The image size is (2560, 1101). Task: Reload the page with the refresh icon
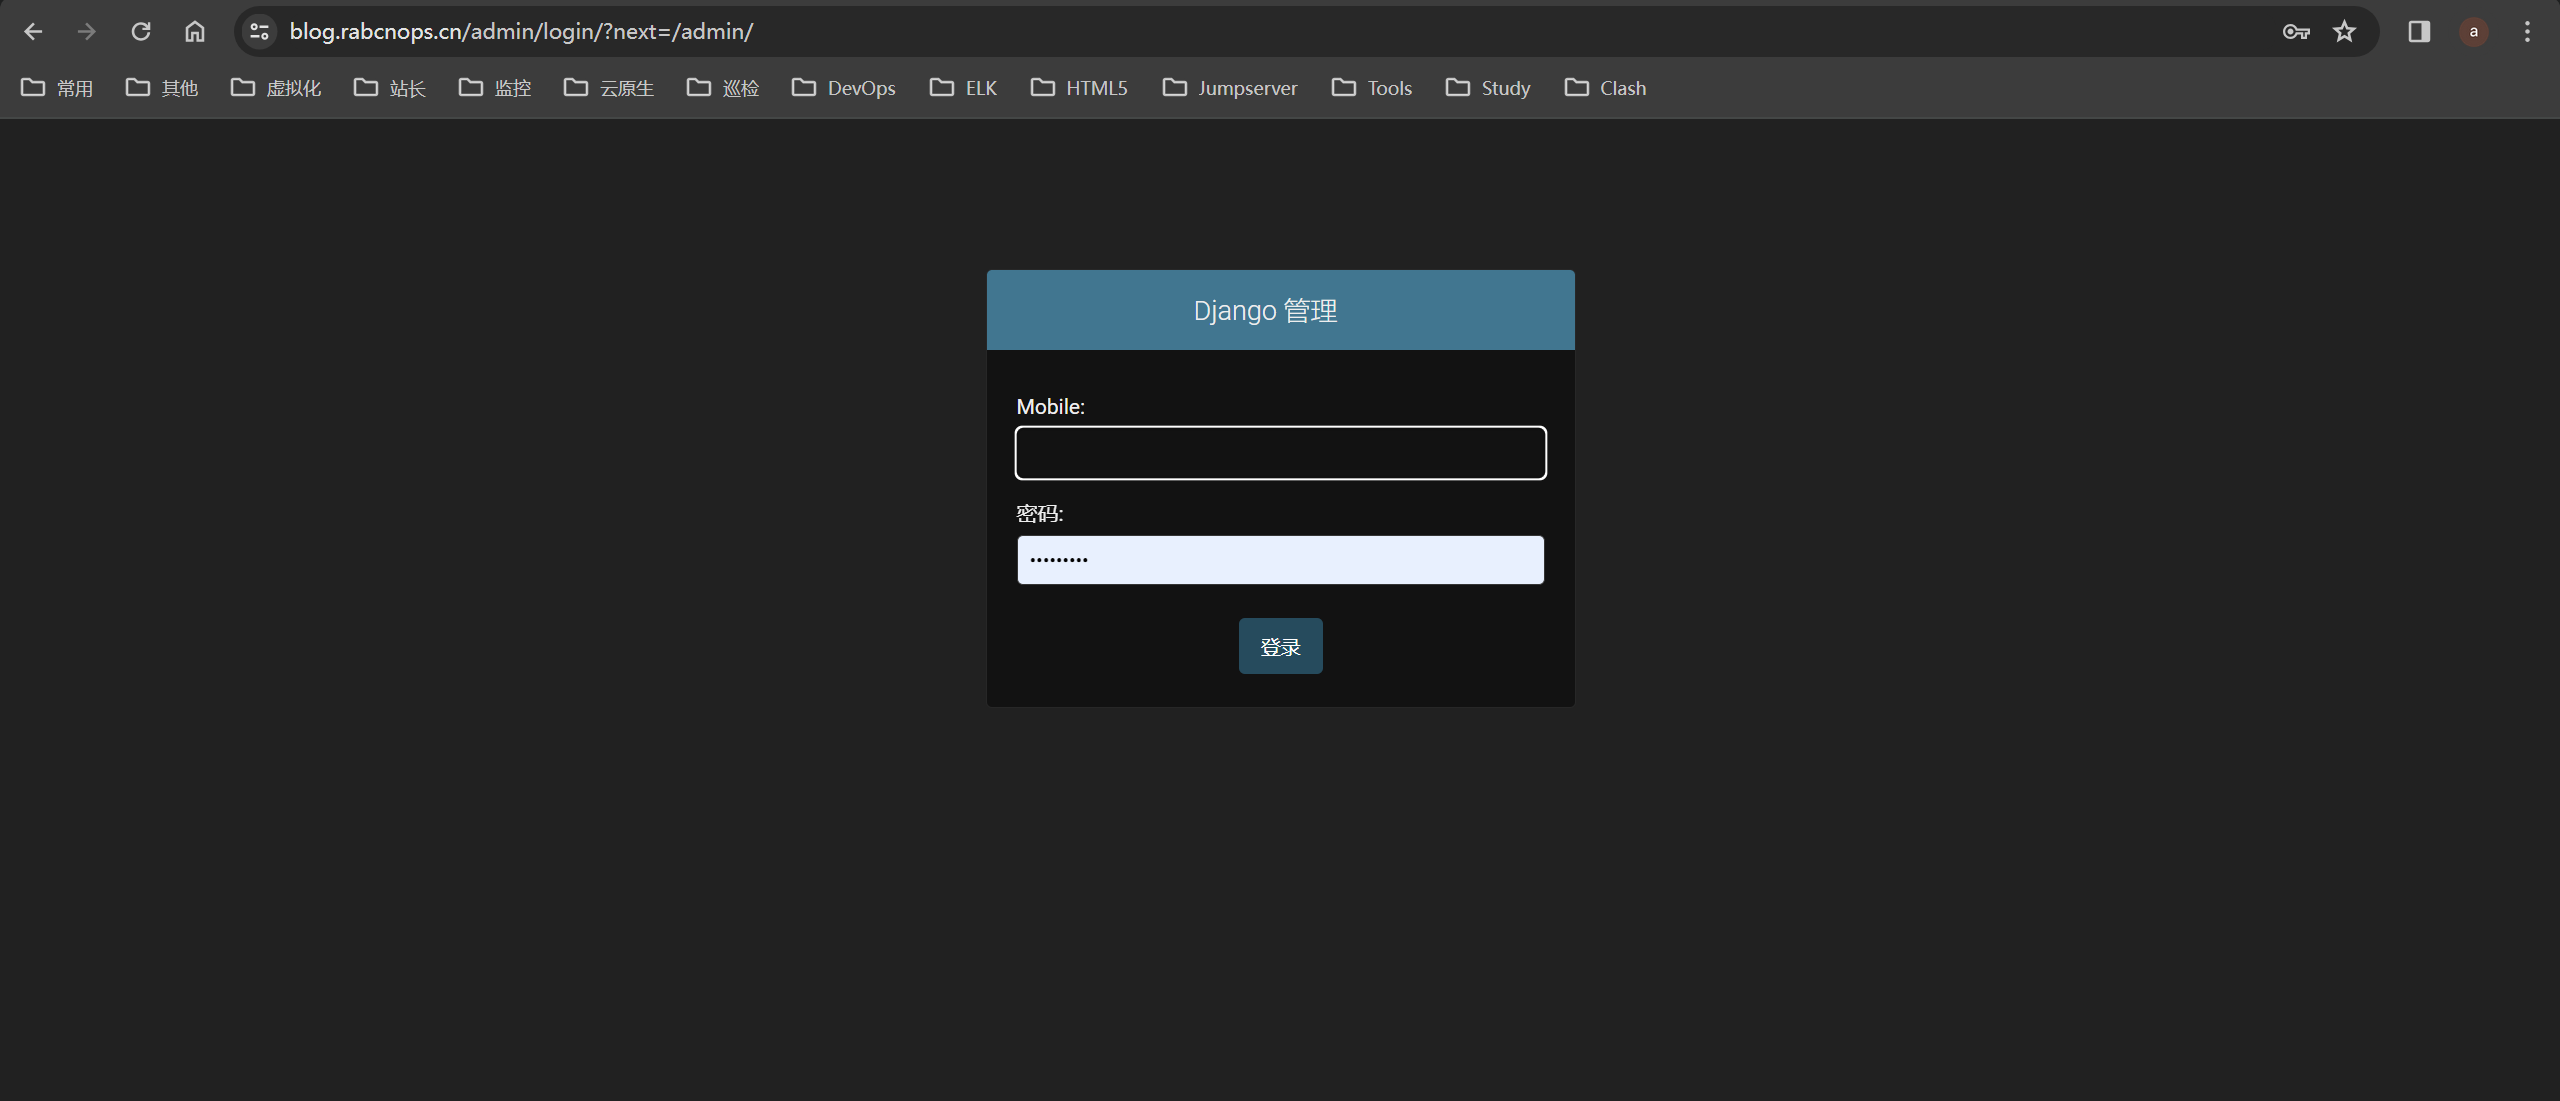(x=141, y=32)
